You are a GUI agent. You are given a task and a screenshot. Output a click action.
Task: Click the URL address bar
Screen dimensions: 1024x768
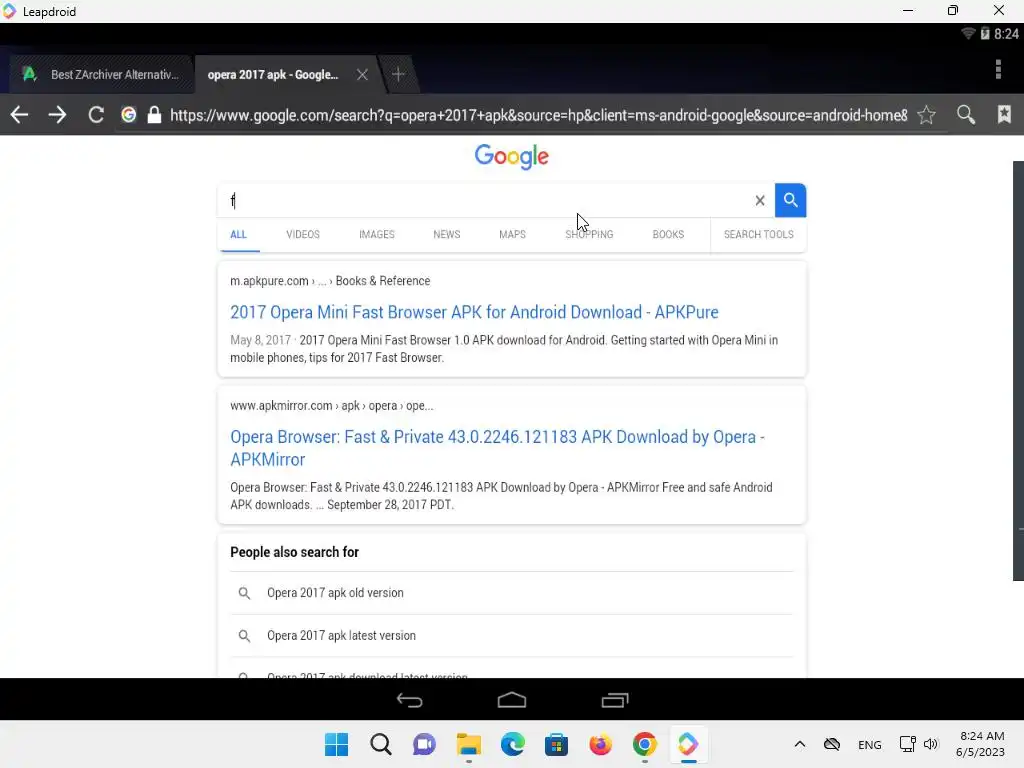pos(538,116)
